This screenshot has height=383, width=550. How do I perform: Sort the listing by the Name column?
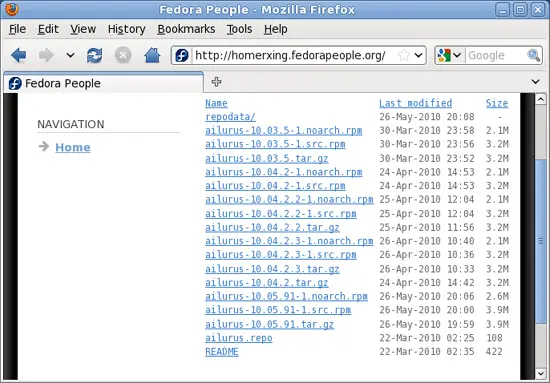tap(216, 103)
